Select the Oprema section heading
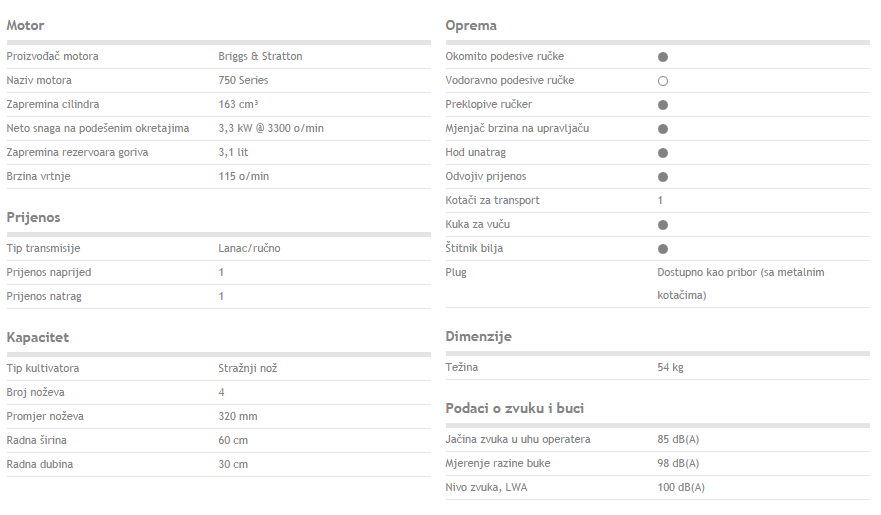The image size is (881, 515). click(471, 26)
